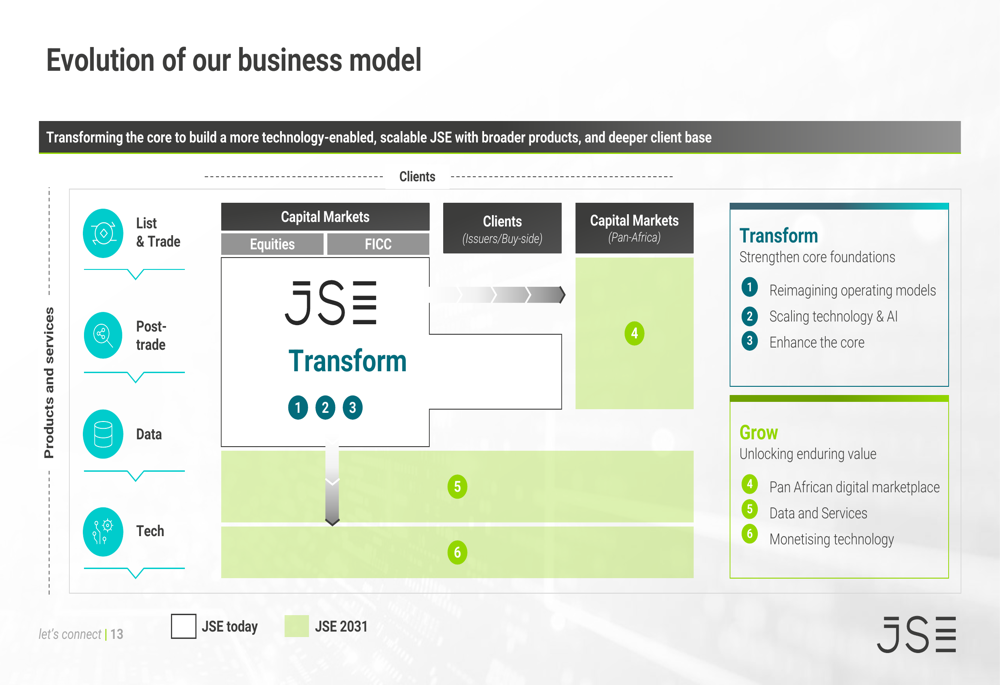Click the vertical 'Products and services' label
Image resolution: width=1000 pixels, height=685 pixels.
pos(49,383)
